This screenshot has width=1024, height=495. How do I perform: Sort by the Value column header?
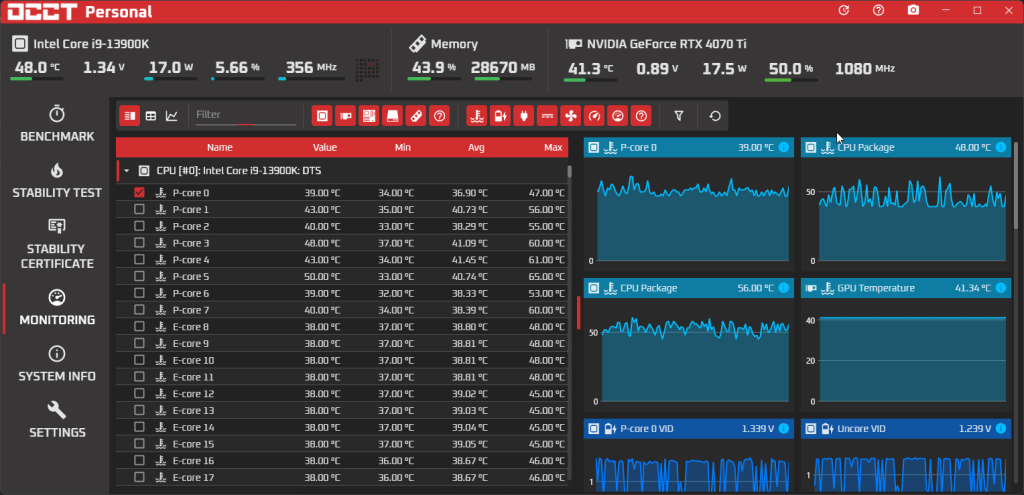[325, 148]
